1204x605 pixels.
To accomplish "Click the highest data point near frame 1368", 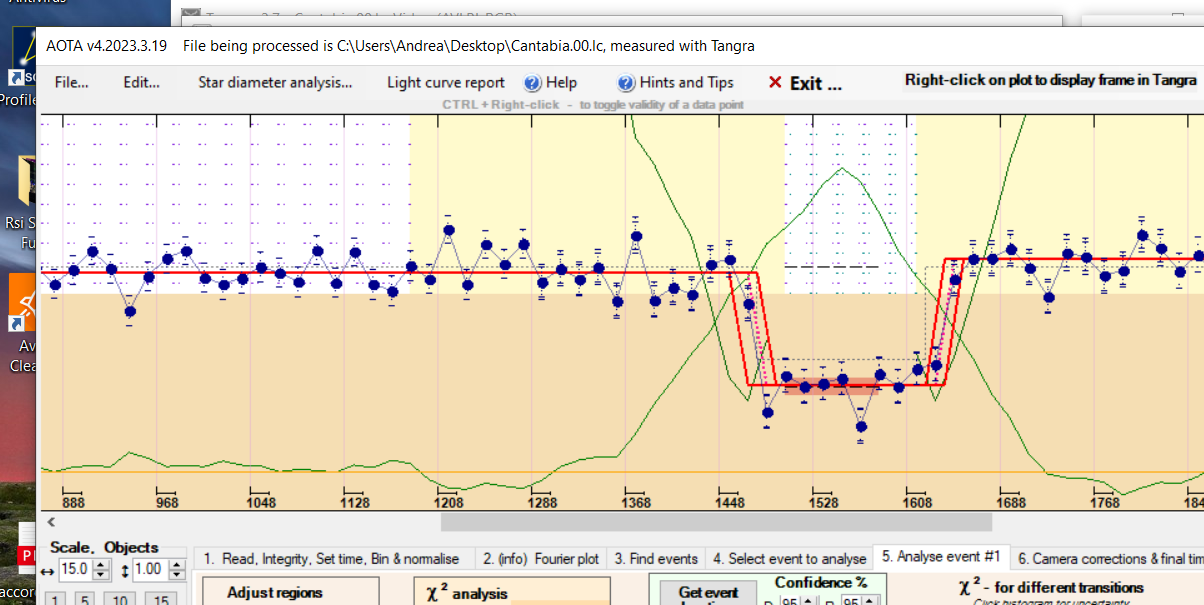I will coord(636,237).
